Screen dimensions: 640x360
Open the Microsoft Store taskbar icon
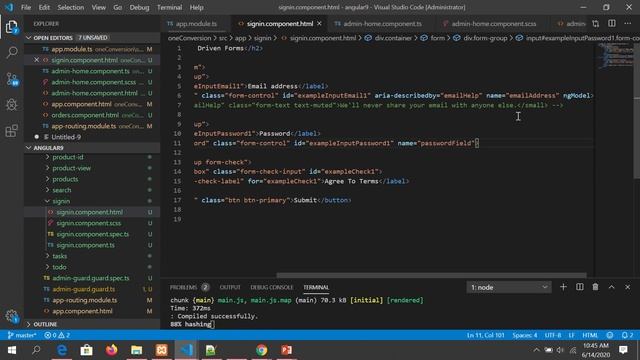[86, 350]
